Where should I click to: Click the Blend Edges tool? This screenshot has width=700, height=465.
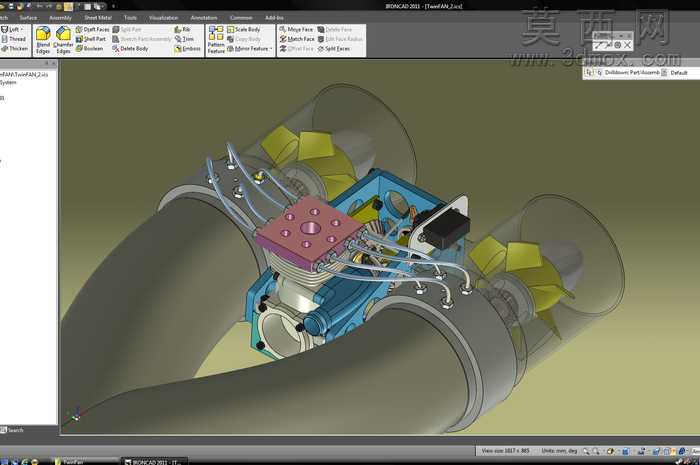pos(43,40)
